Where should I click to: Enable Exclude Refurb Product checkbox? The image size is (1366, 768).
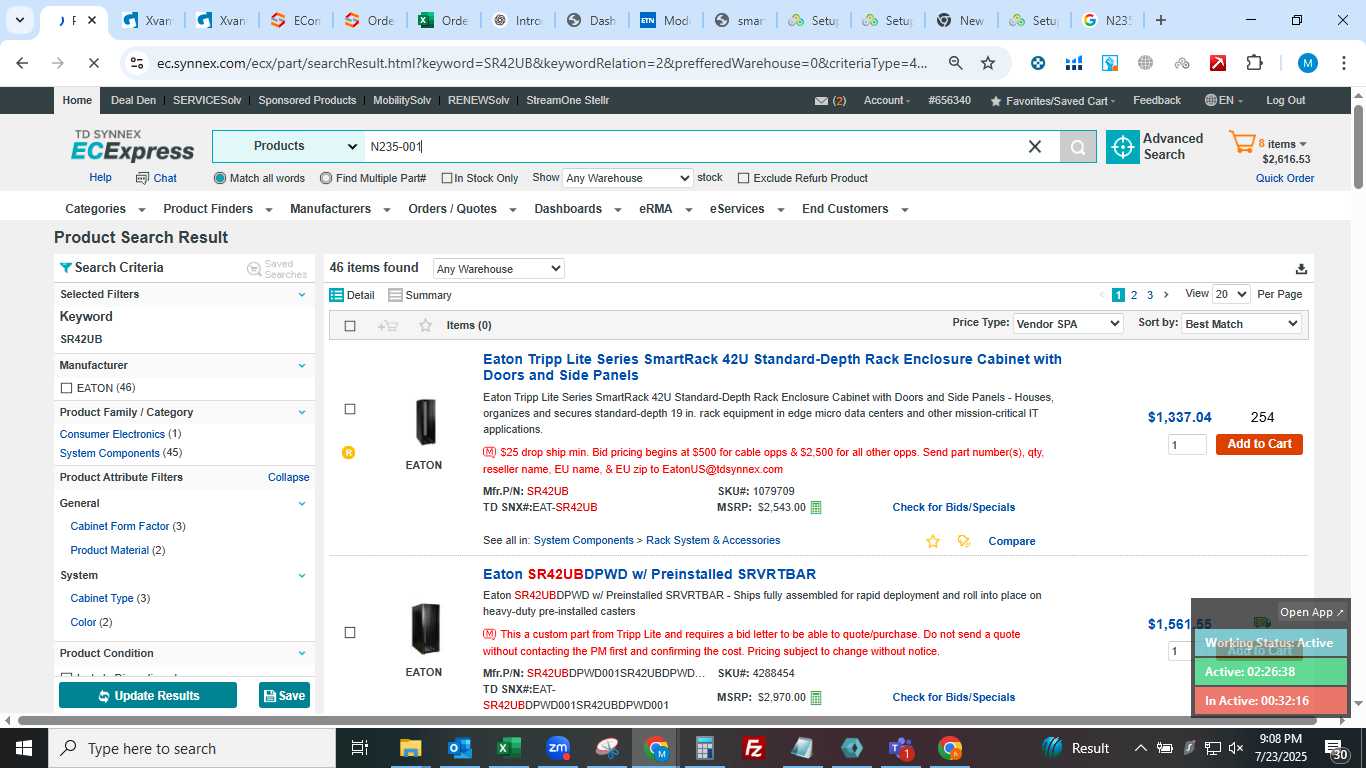pos(743,178)
